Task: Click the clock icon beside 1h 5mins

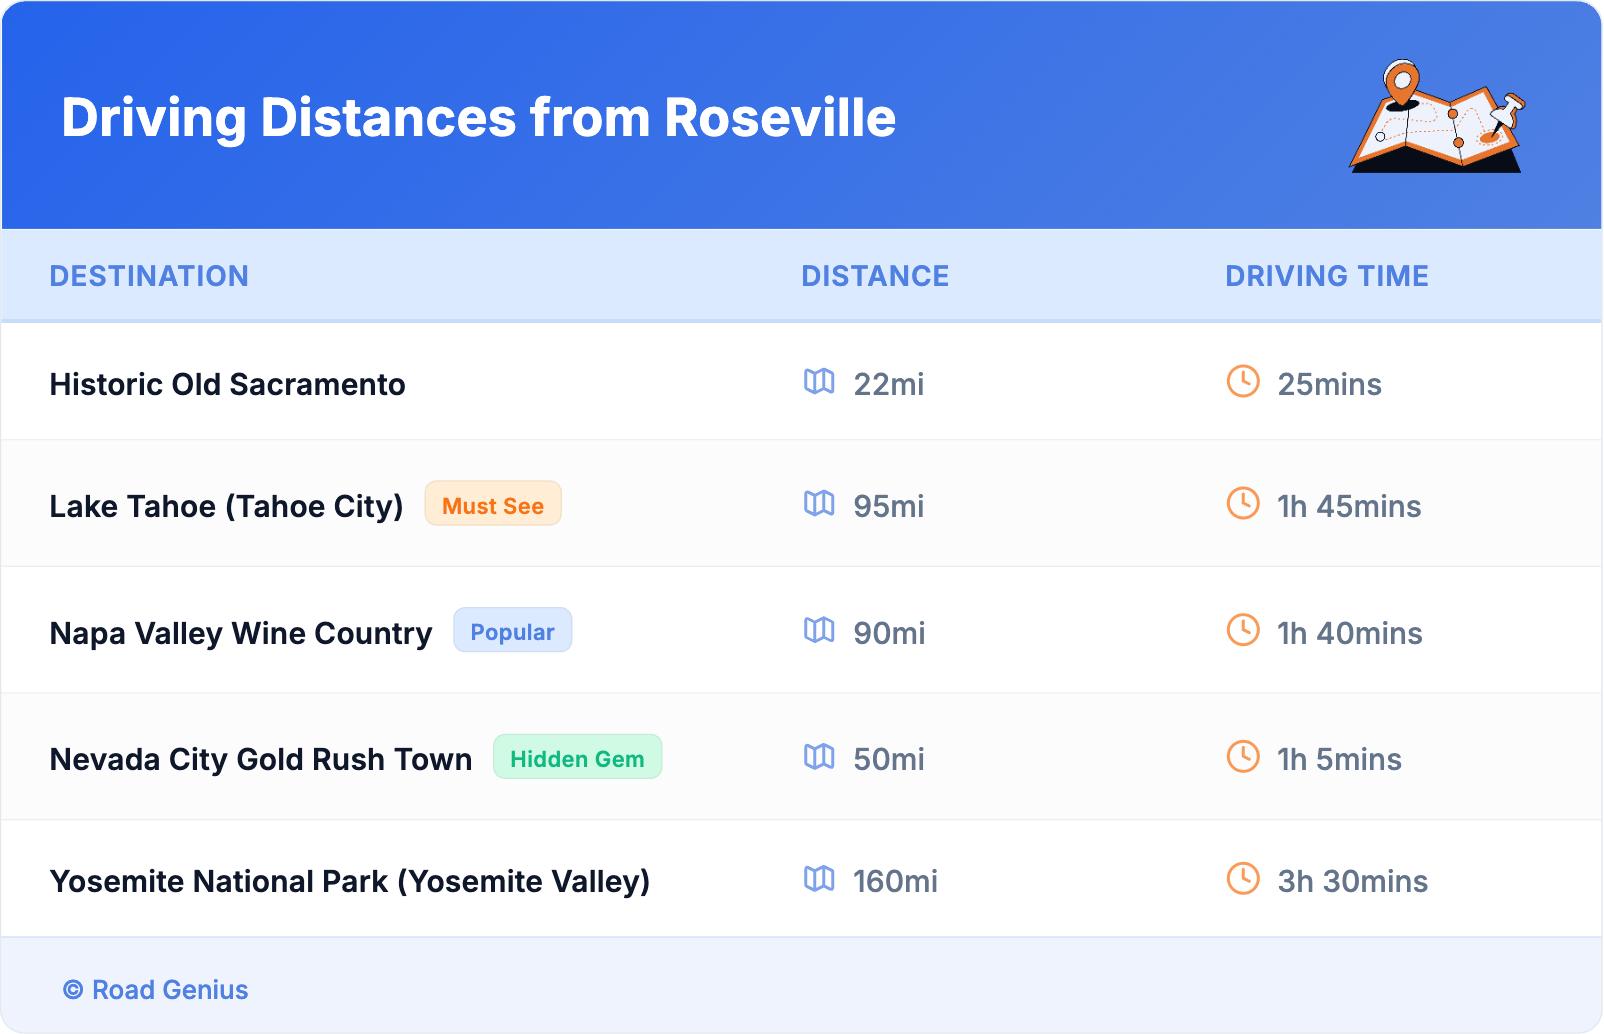Action: [x=1243, y=757]
